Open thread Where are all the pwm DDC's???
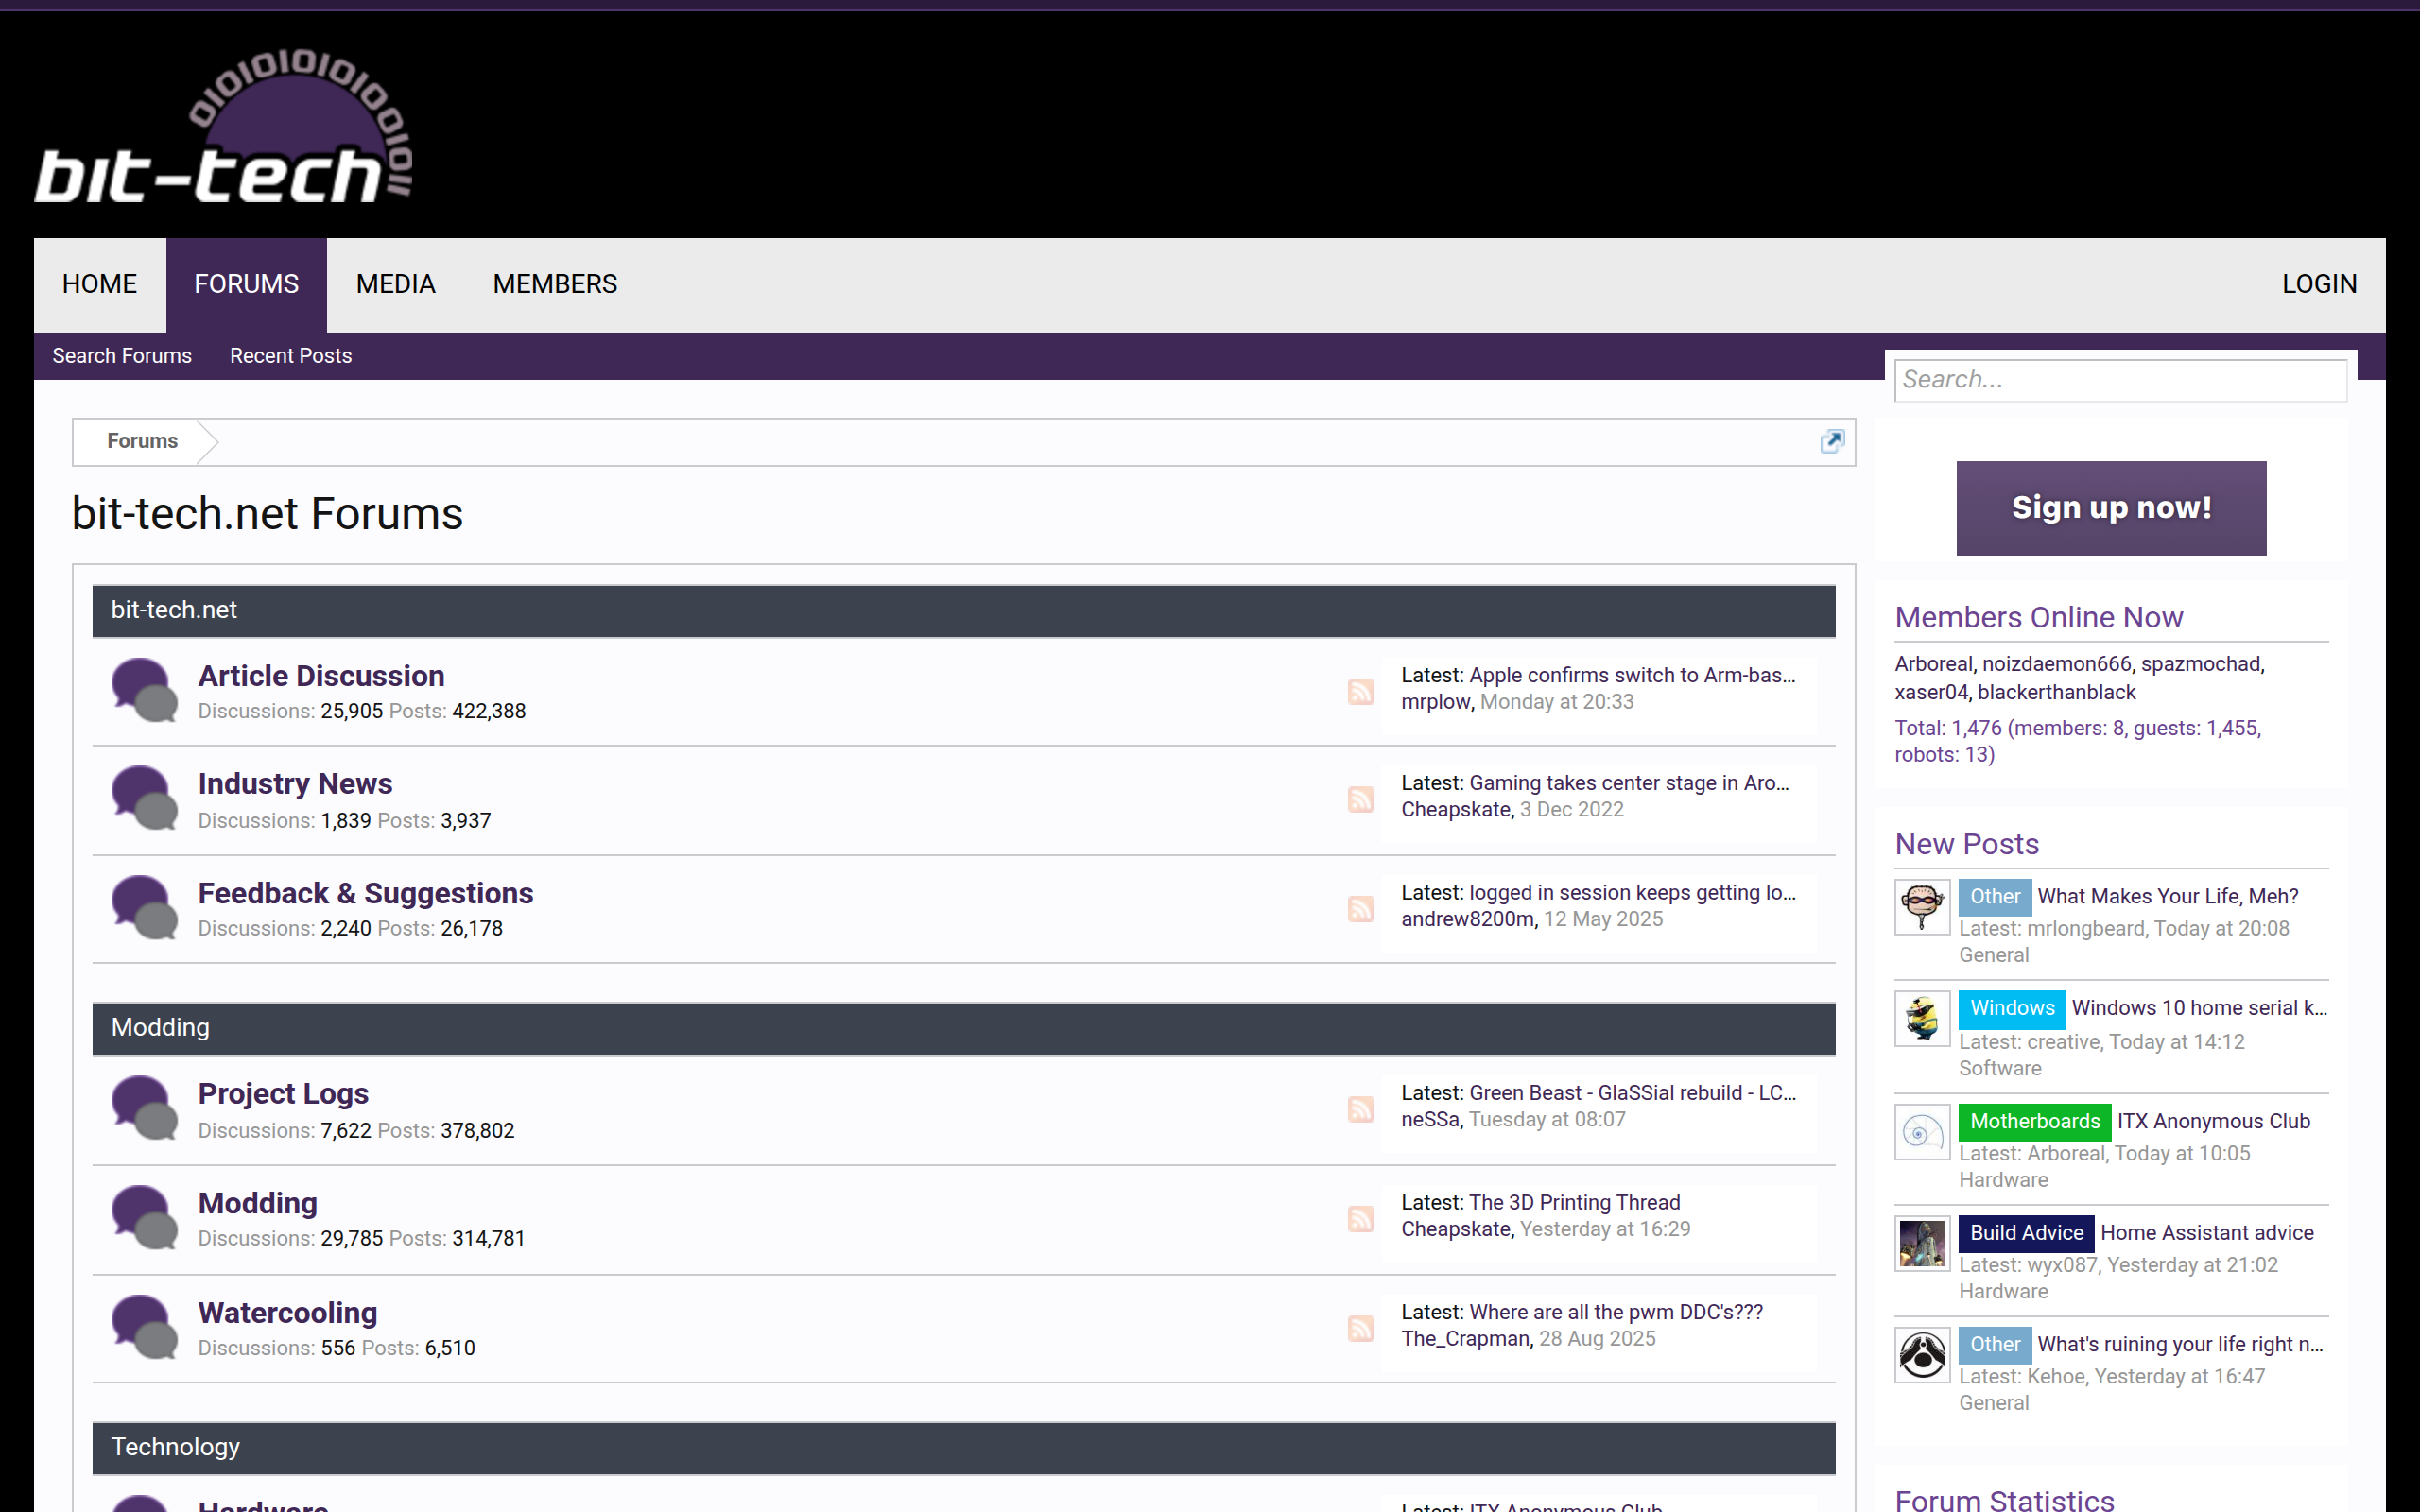Viewport: 2420px width, 1512px height. pyautogui.click(x=1616, y=1312)
